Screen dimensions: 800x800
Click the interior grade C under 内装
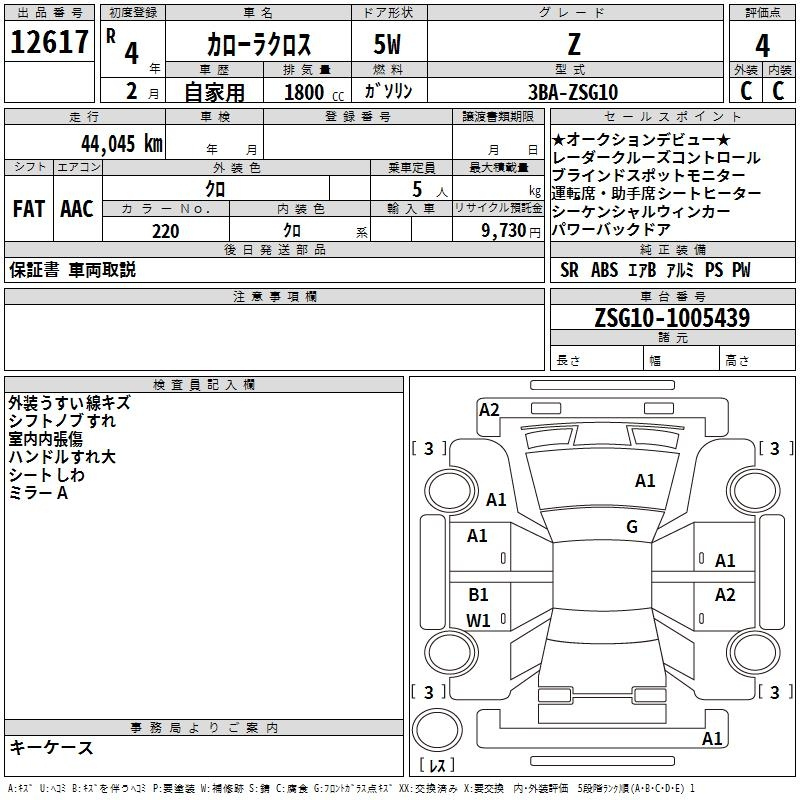(x=778, y=91)
